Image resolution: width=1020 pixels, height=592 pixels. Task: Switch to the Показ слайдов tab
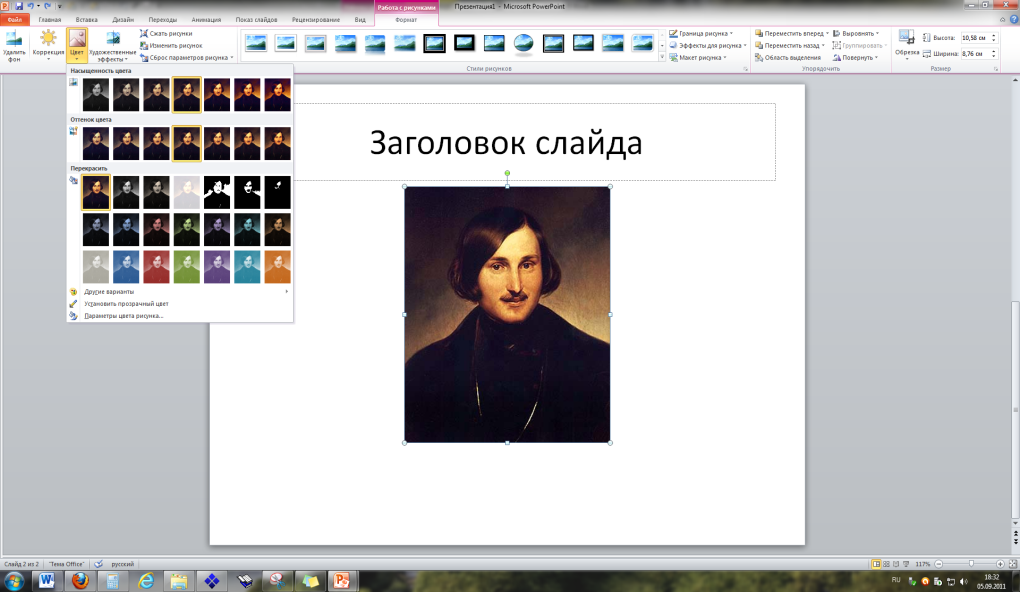256,20
